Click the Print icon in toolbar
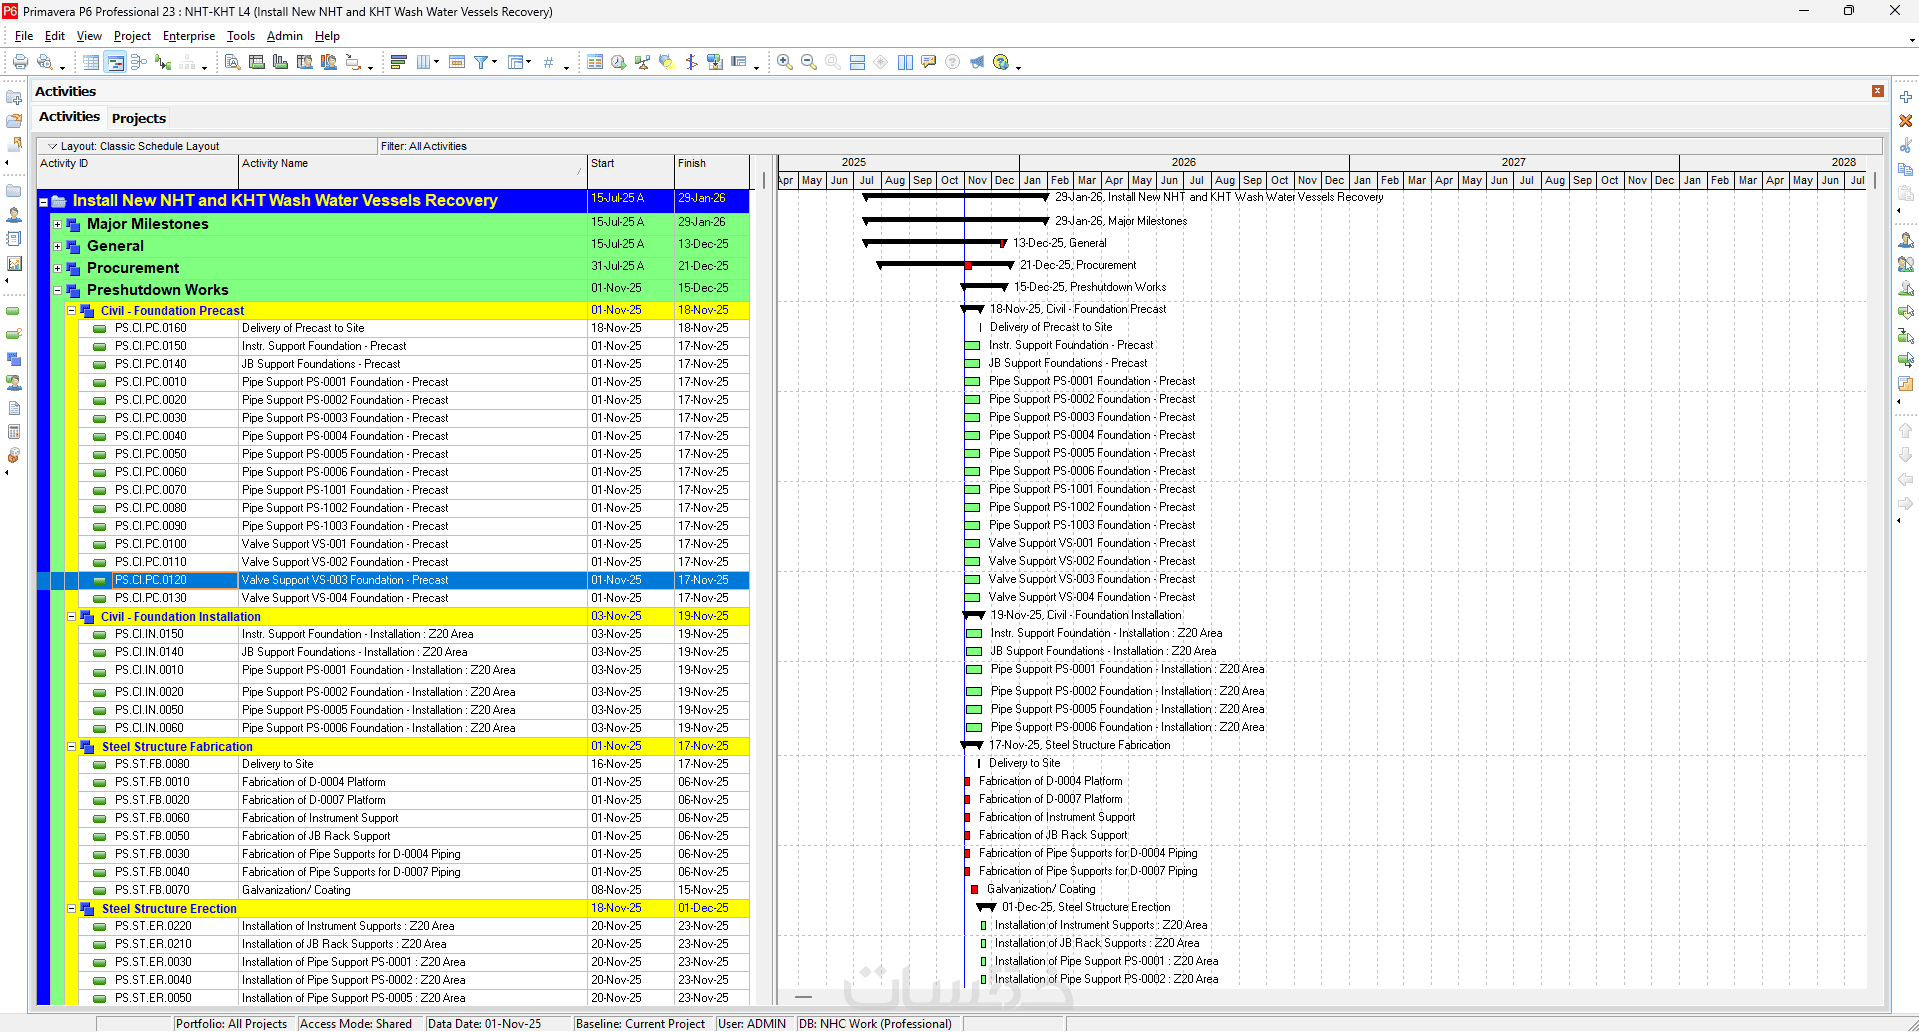This screenshot has width=1919, height=1032. point(20,62)
